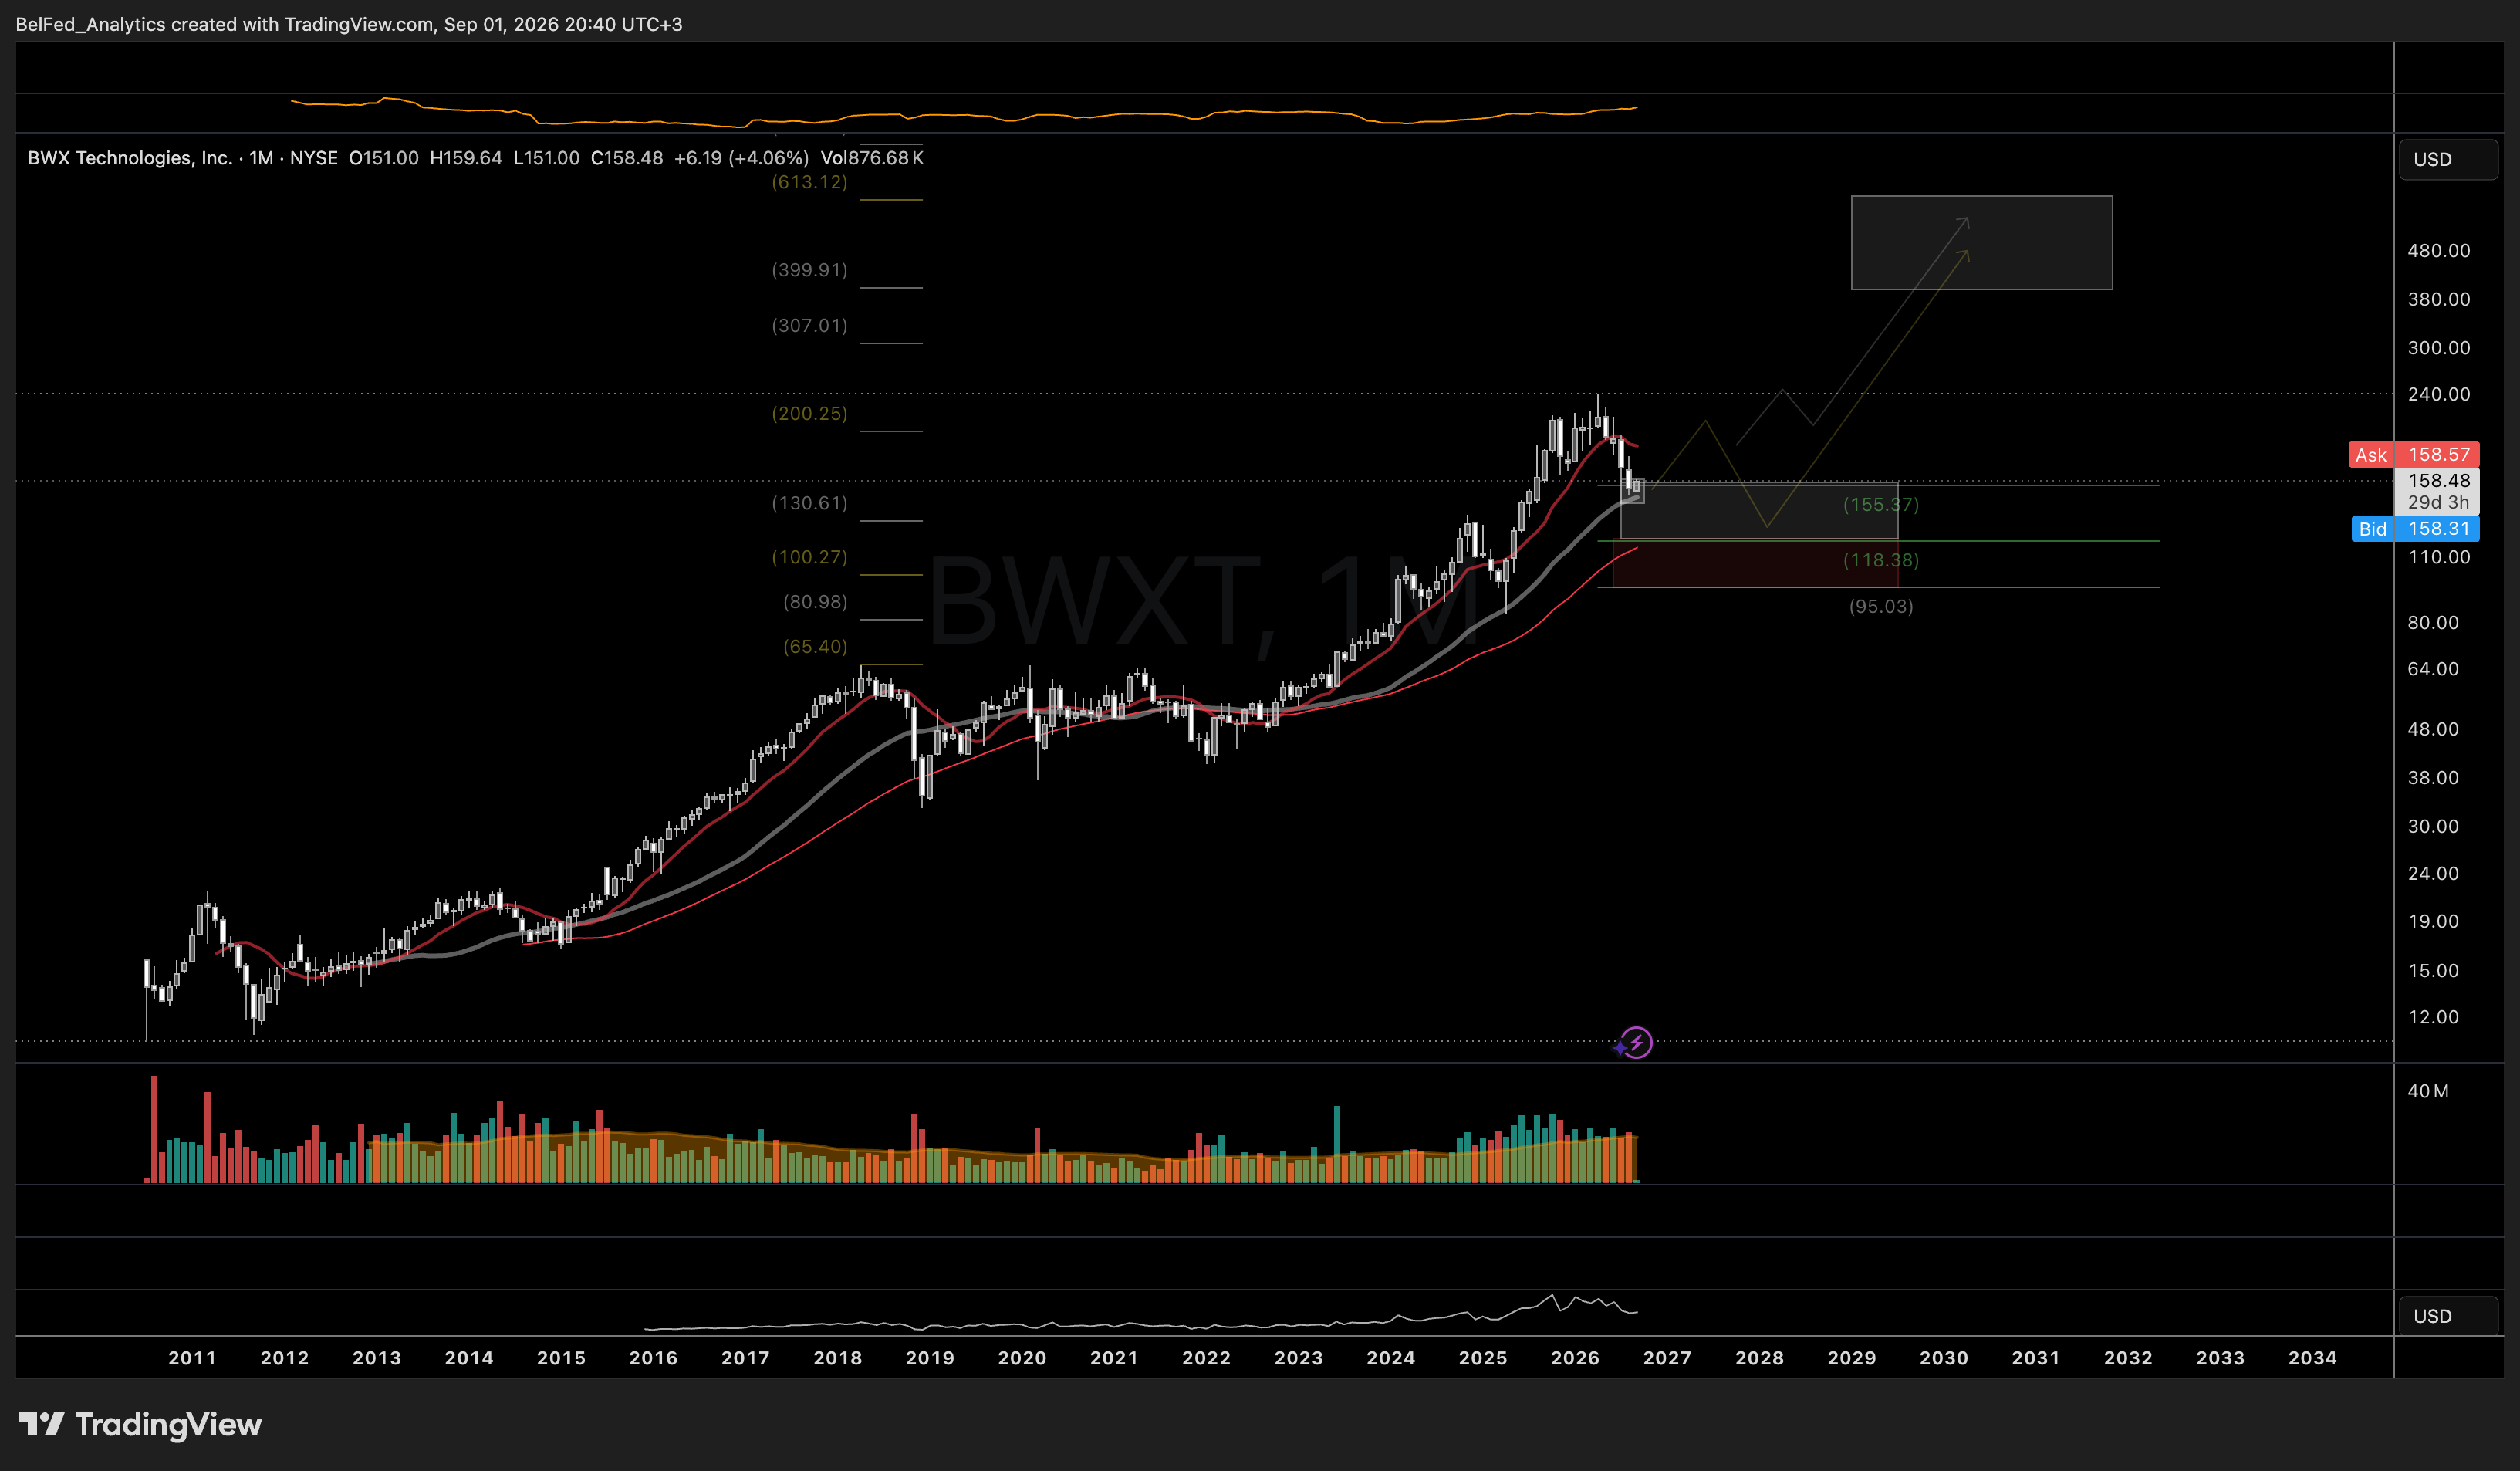This screenshot has width=2520, height=1471.
Task: Click the H159.64 high value
Action: coord(466,158)
